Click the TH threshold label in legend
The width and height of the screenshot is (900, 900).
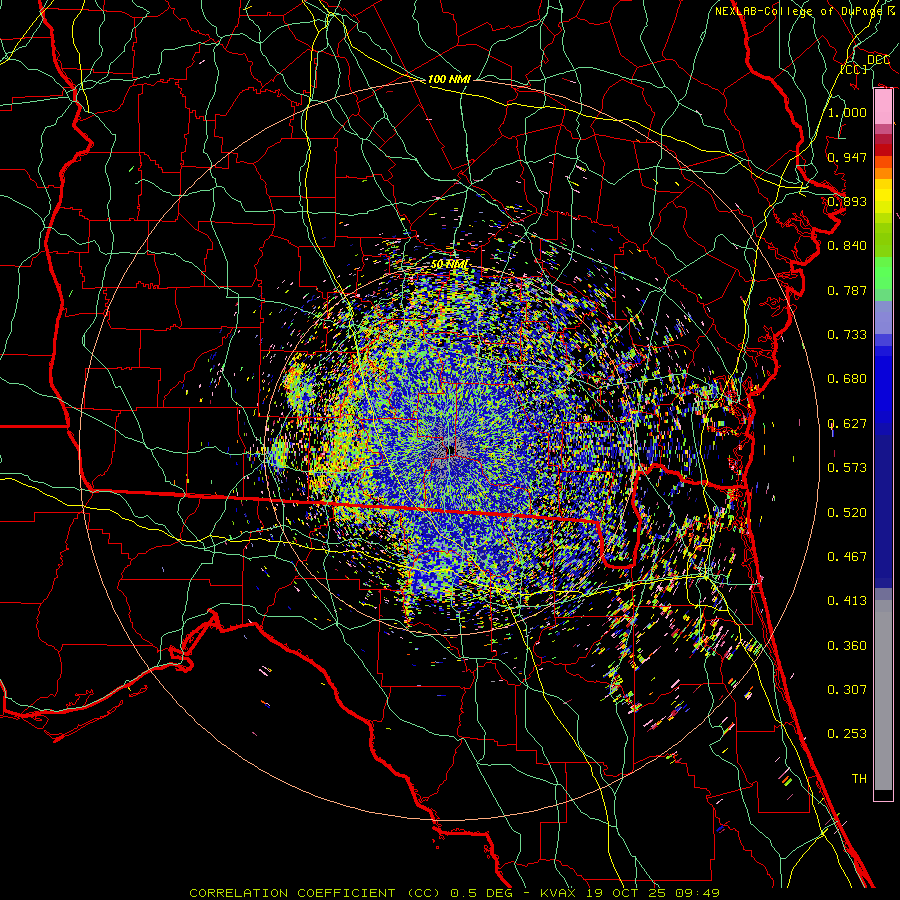[x=859, y=779]
